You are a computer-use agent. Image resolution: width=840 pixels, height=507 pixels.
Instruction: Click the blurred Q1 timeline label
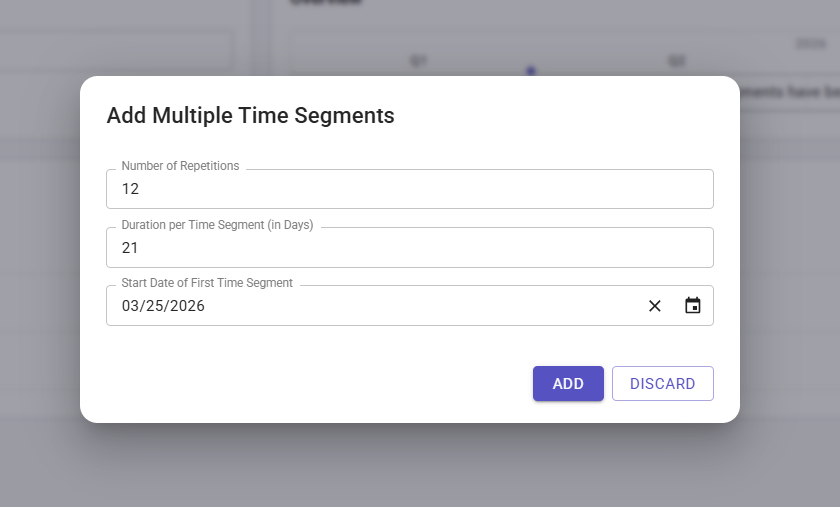(418, 61)
